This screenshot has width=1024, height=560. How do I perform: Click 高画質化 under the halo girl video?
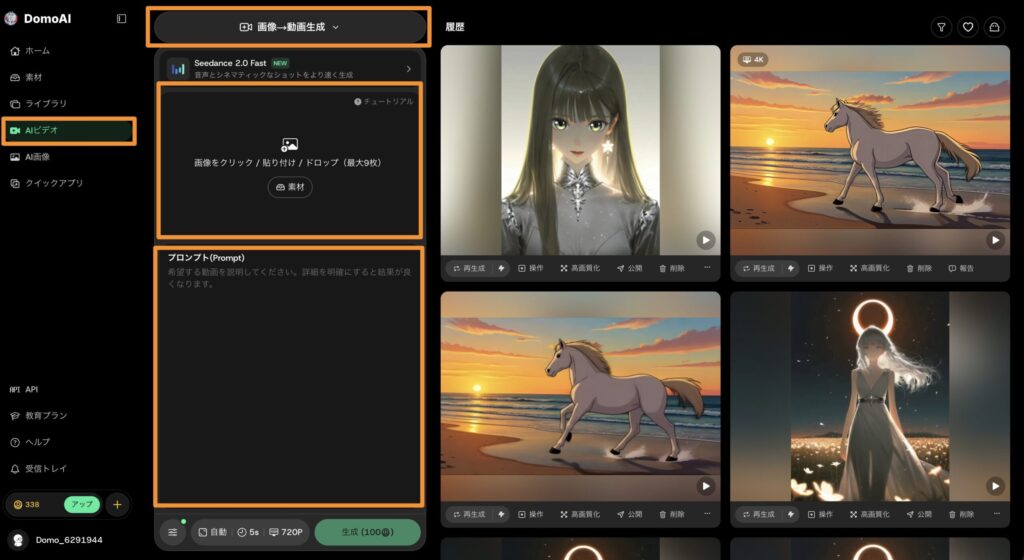[x=870, y=514]
